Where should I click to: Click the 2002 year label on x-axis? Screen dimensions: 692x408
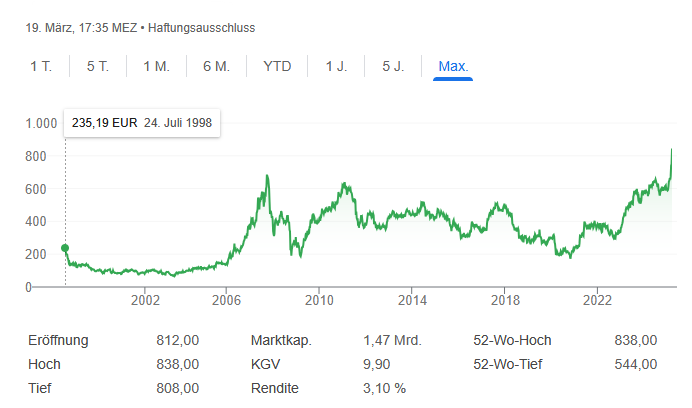pyautogui.click(x=146, y=300)
